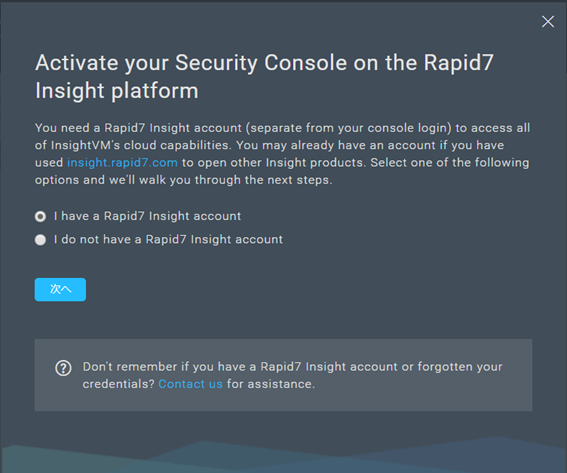The image size is (567, 473).
Task: Click the 'options and we'll walk you through' sentence
Action: (x=183, y=180)
